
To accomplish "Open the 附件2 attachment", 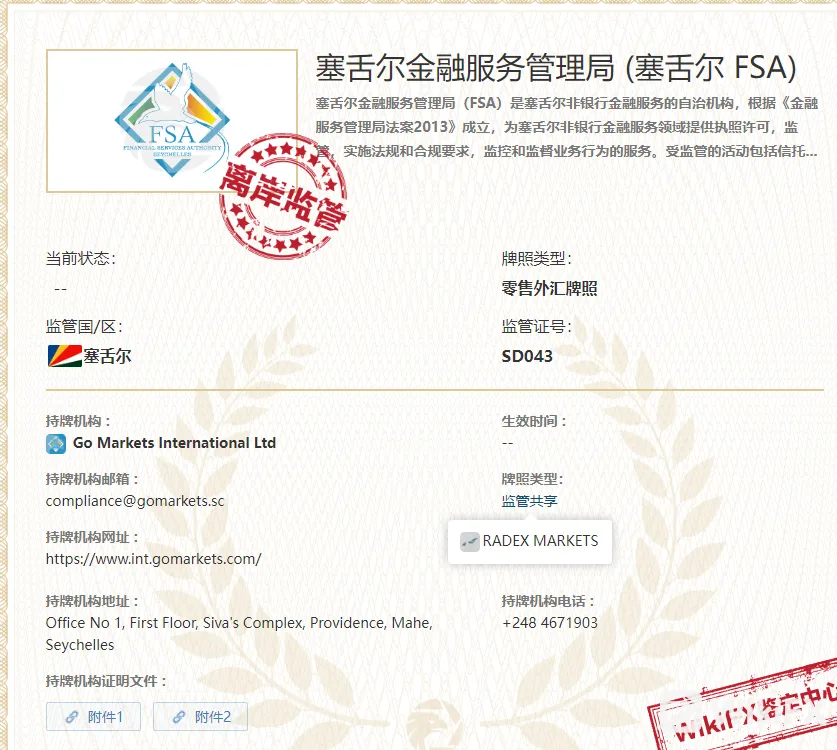I will click(x=200, y=716).
